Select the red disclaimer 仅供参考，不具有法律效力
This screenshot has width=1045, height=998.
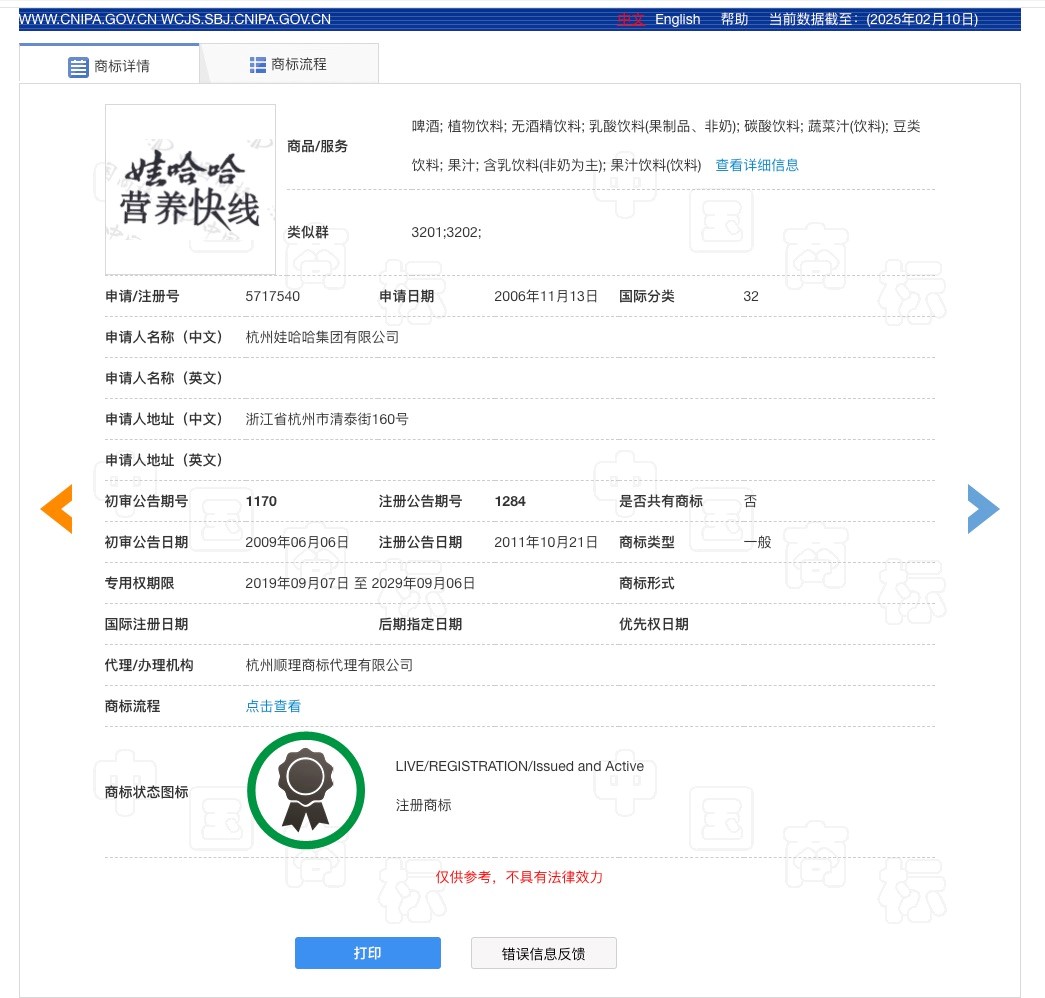(519, 877)
